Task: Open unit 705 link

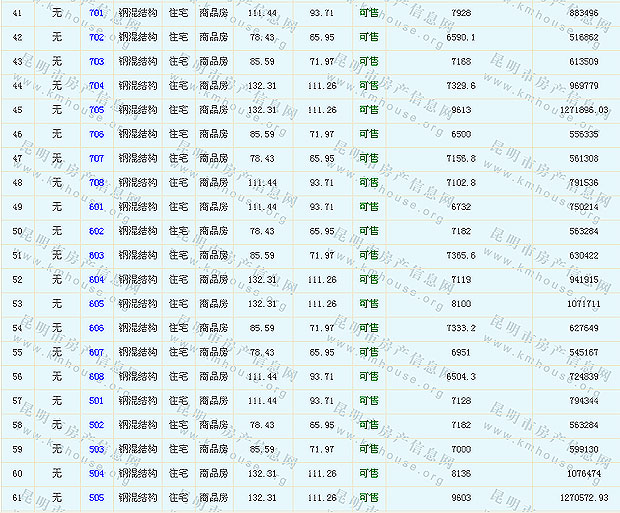Action: pos(96,110)
